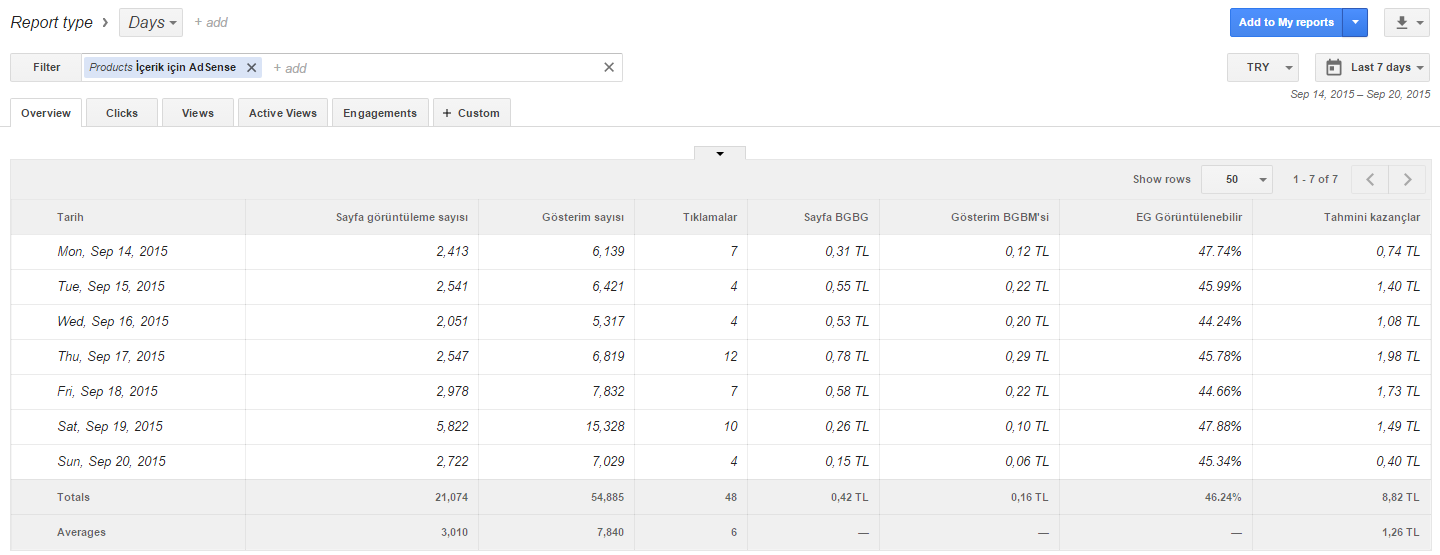This screenshot has height=555, width=1440.
Task: Remove the İçerik için AdSense filter chip
Action: pos(252,67)
